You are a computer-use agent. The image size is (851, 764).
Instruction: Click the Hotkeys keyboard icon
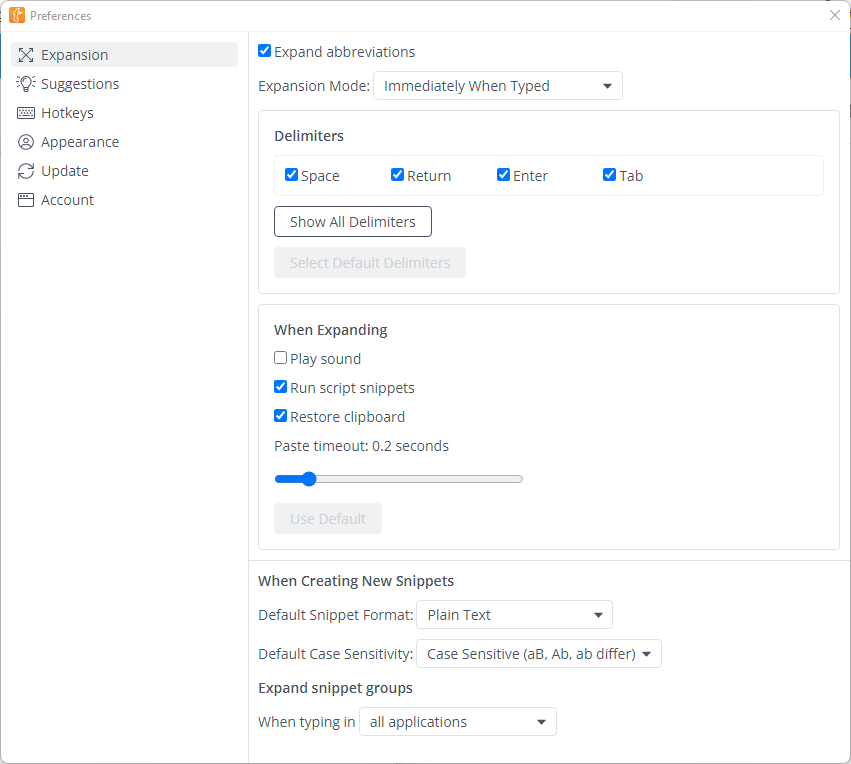coord(26,113)
